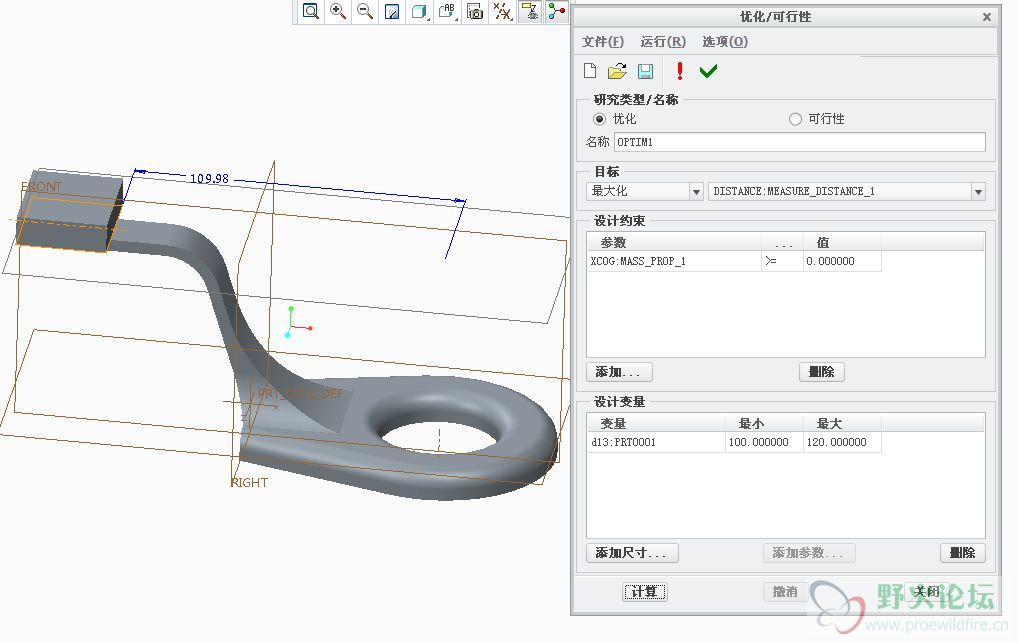Click the 删除 button under design variables
Viewport: 1018px width, 643px height.
tap(963, 553)
